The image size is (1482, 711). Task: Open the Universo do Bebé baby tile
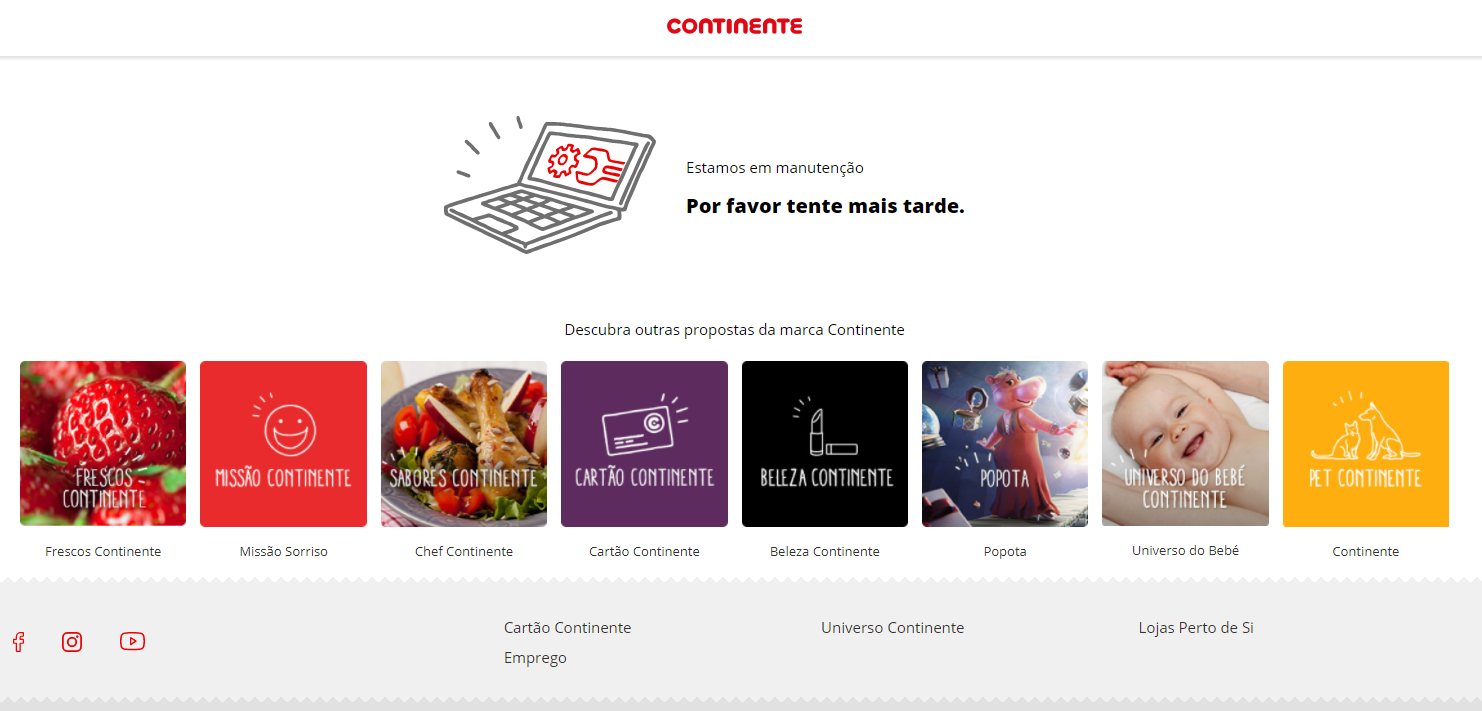1185,443
